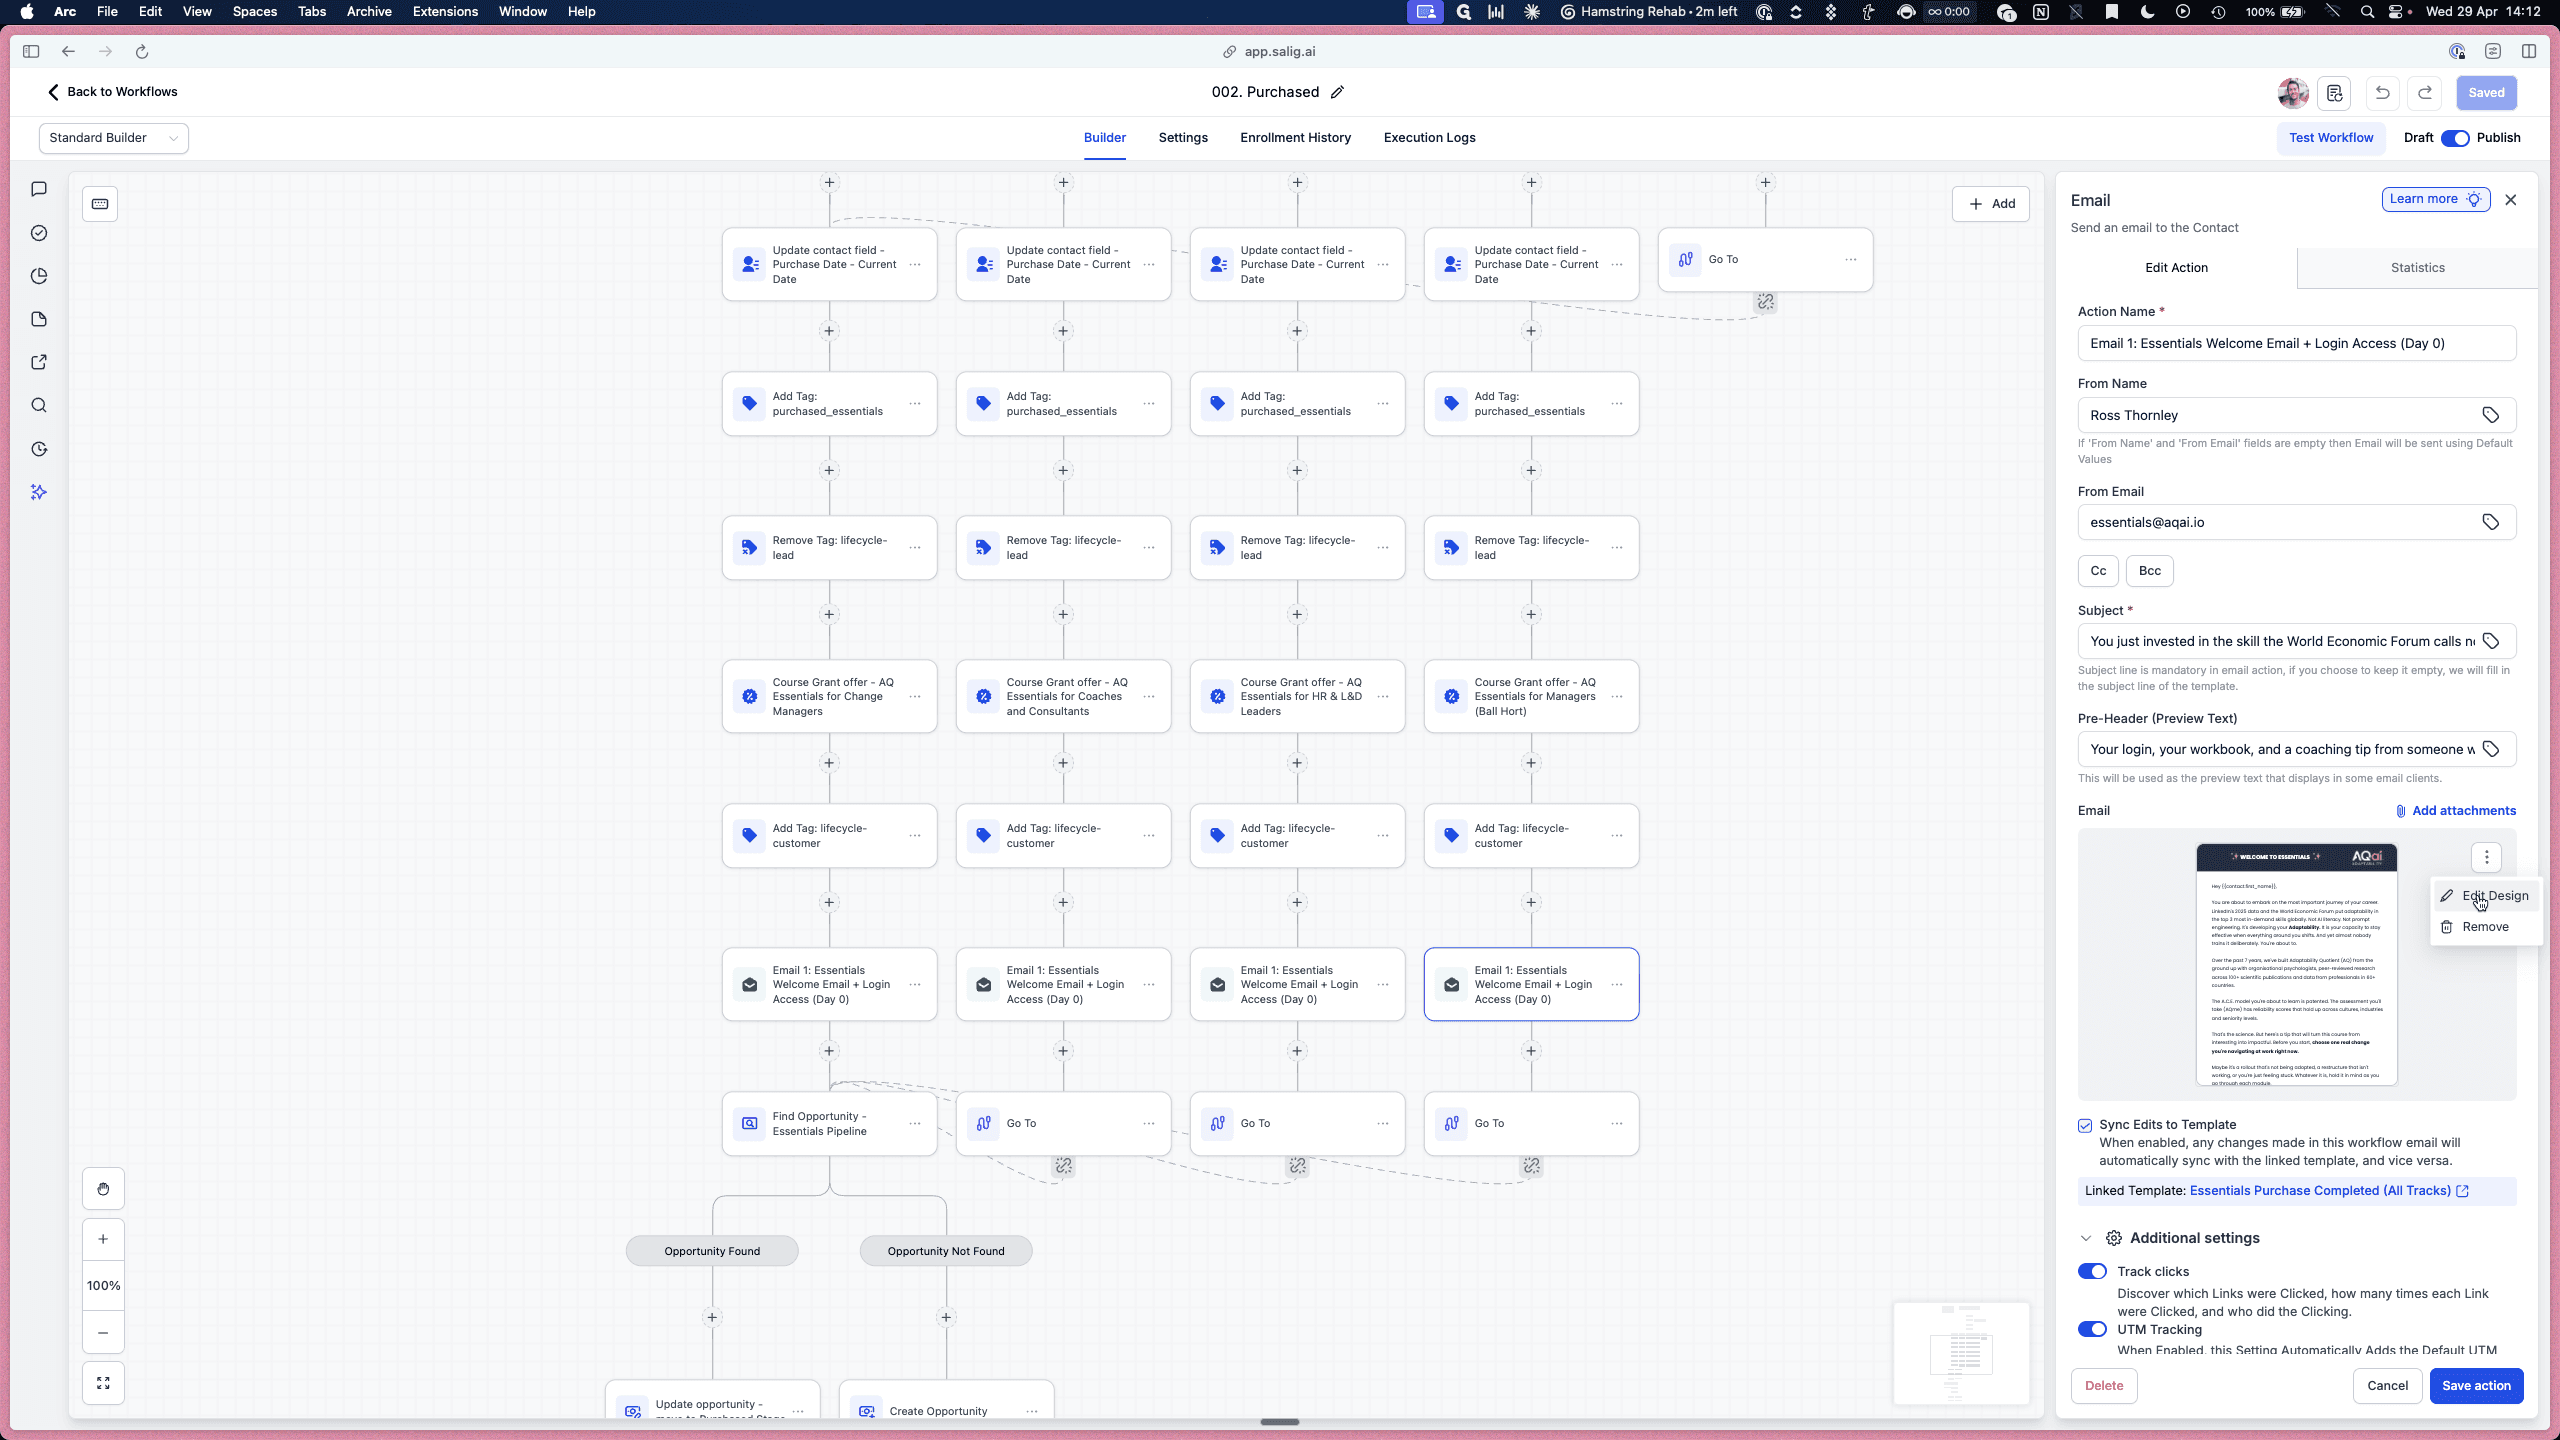Screen dimensions: 2560x1440
Task: Click Back to Workflows
Action: click(112, 92)
